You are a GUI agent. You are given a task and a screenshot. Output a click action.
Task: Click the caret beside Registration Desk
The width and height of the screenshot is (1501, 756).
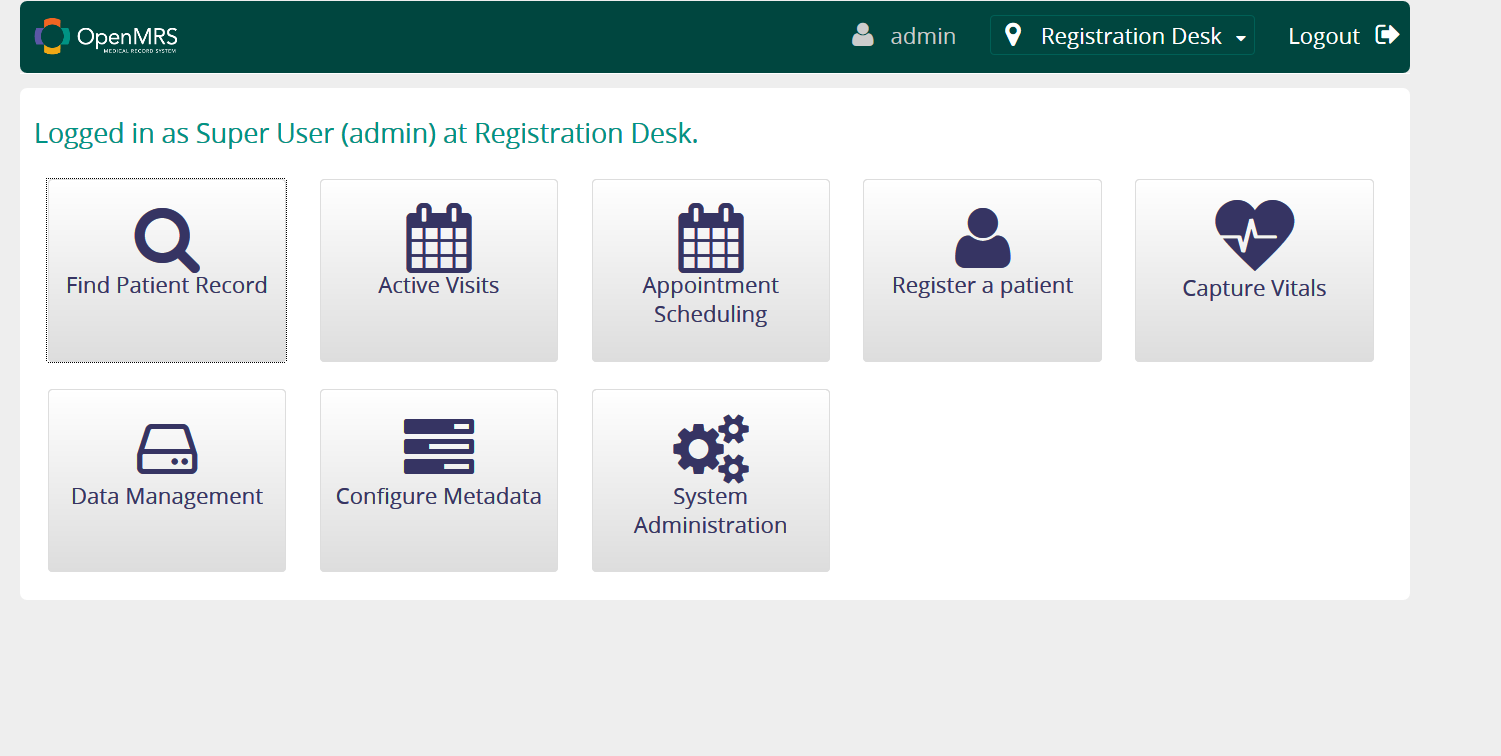click(x=1241, y=38)
